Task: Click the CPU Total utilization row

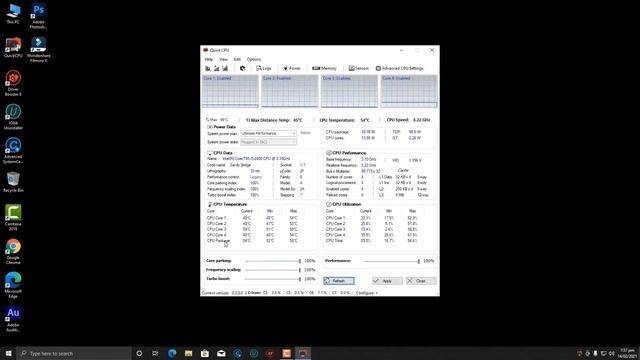Action: tap(372, 241)
